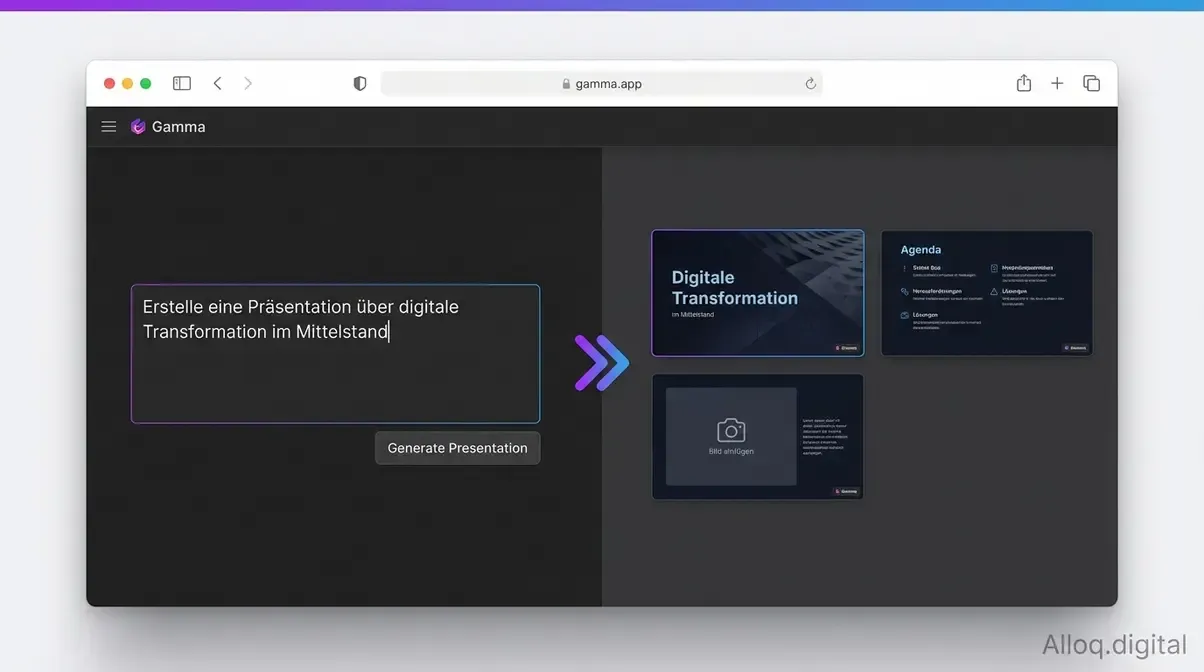Open the Gamma hamburger menu
Viewport: 1204px width, 672px height.
(109, 127)
